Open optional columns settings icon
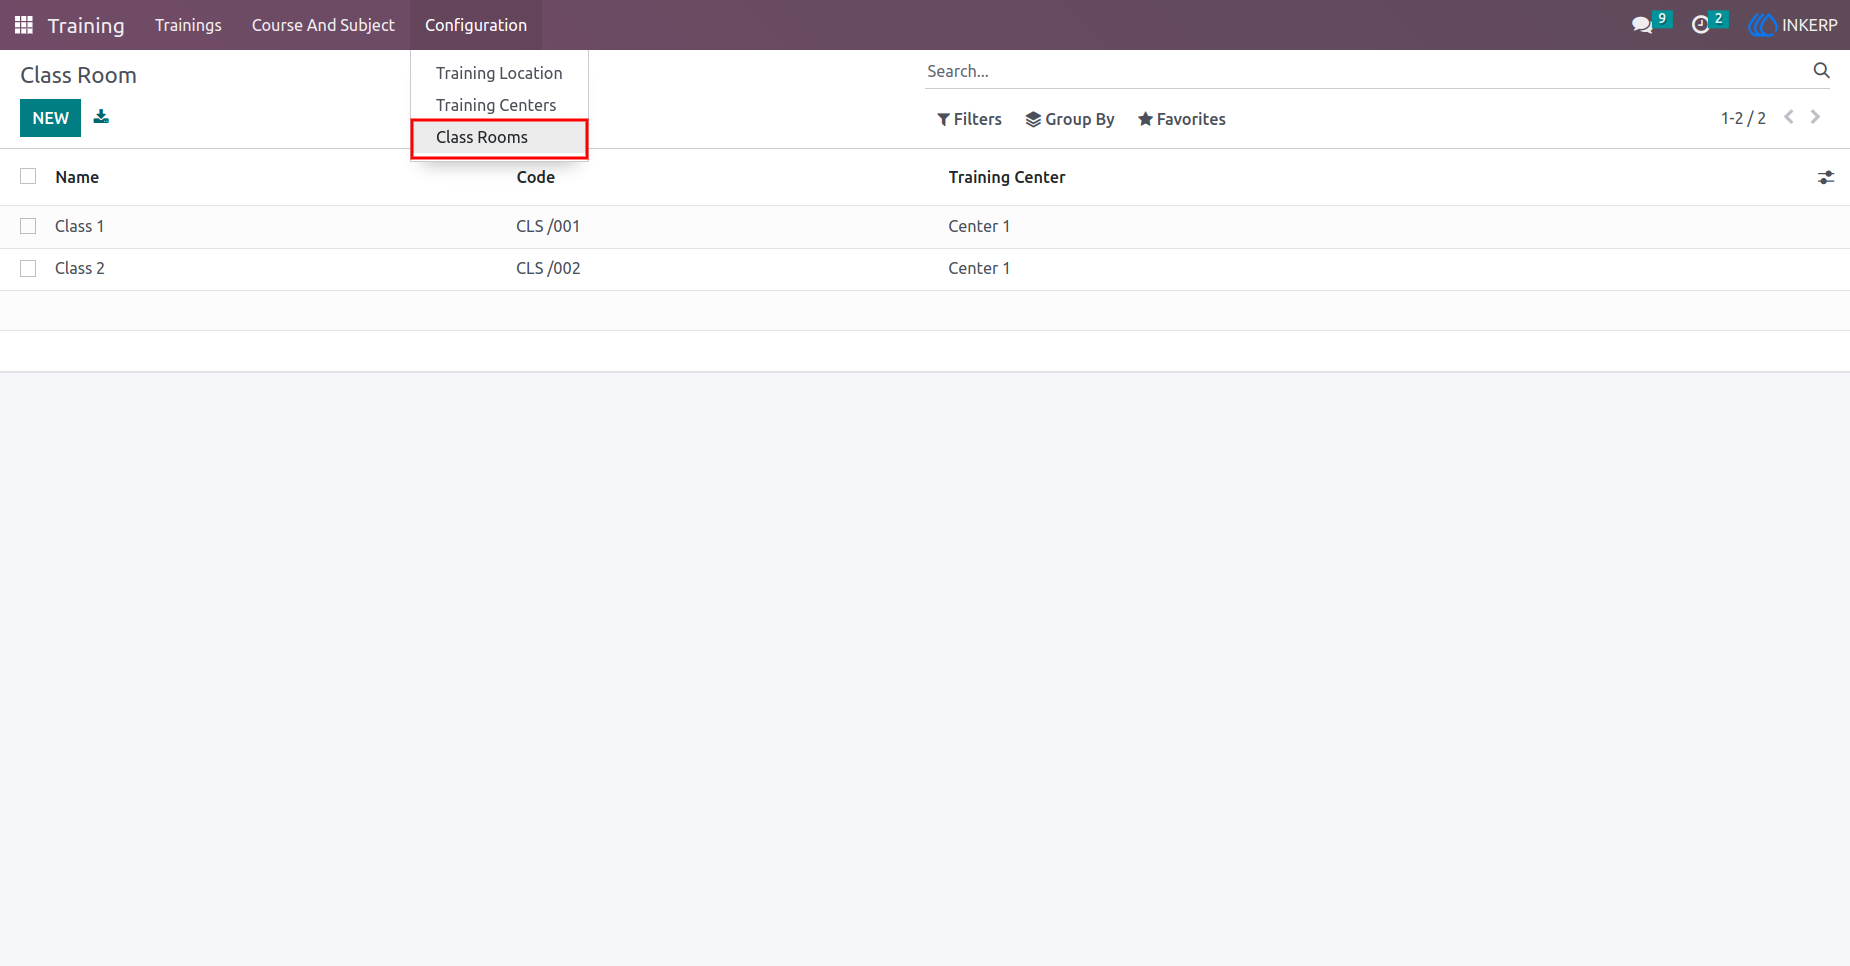Screen dimensions: 1850x966 point(1826,177)
